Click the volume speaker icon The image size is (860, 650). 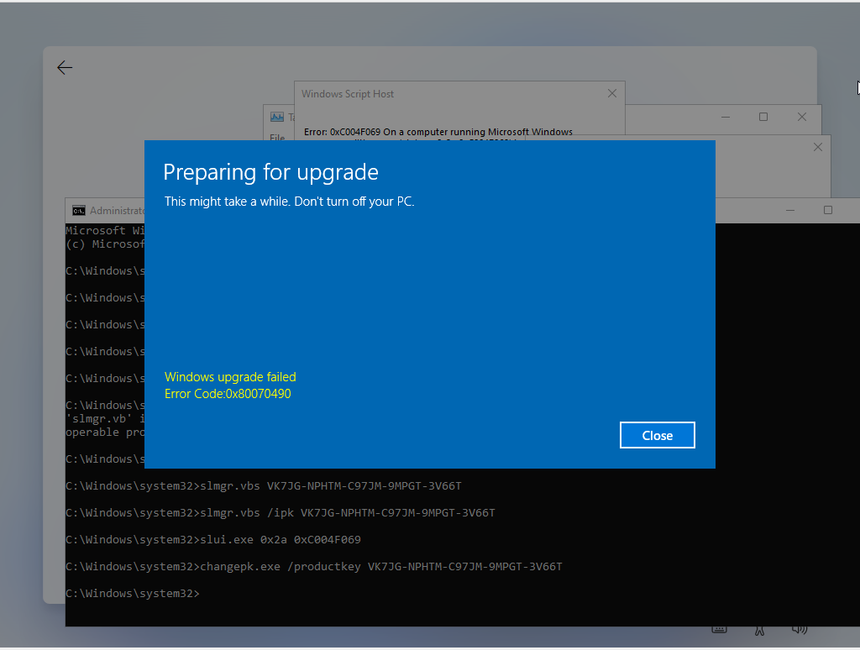[x=799, y=630]
